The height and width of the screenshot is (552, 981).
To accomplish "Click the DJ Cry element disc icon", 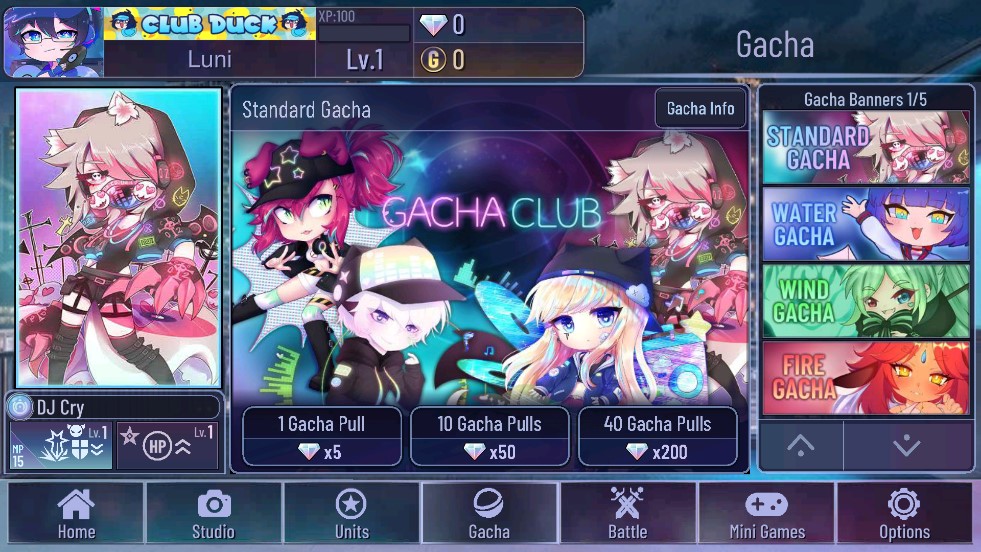I will point(20,407).
